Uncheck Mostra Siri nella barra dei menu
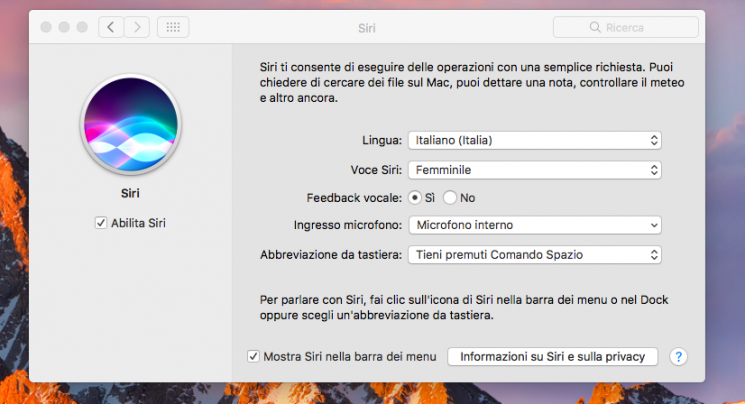 pos(254,357)
